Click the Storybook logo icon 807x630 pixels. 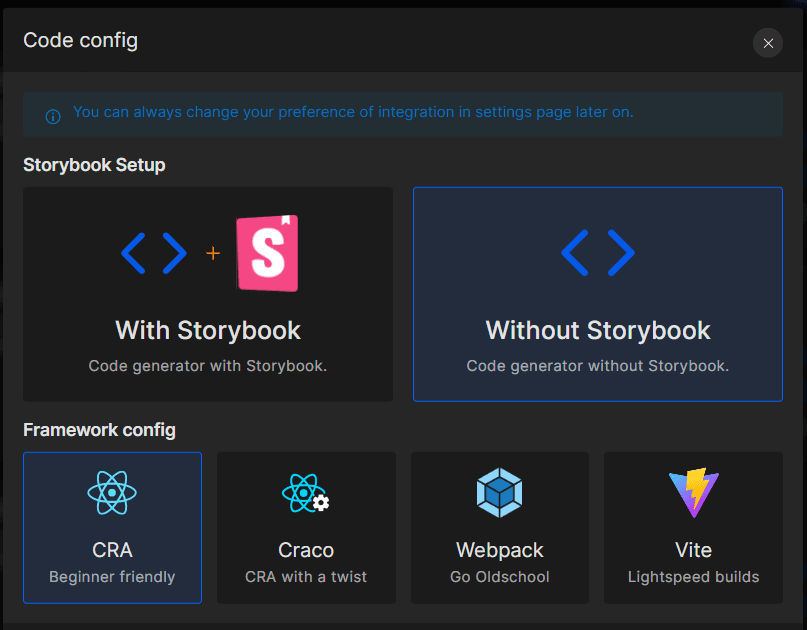(266, 253)
